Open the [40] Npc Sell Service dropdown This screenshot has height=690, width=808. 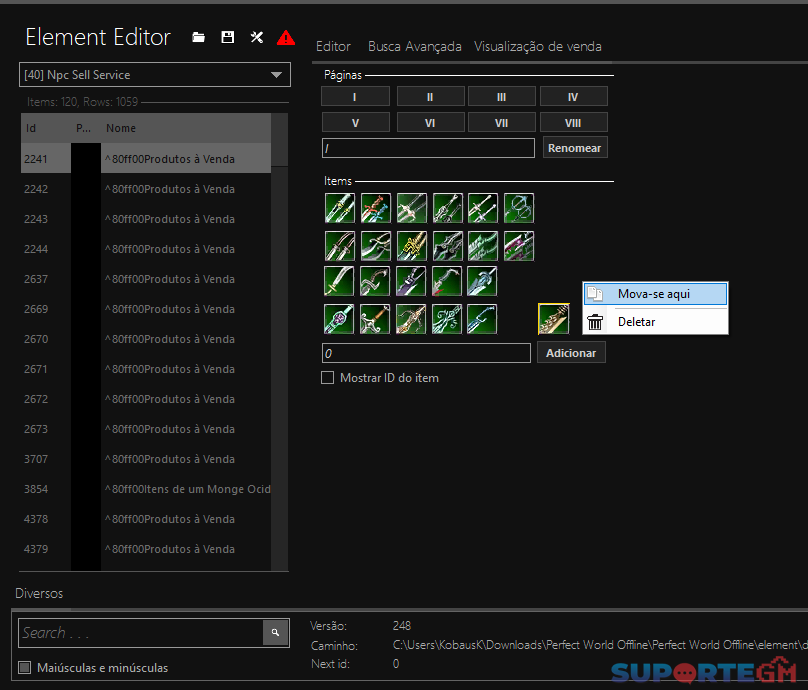(x=155, y=75)
